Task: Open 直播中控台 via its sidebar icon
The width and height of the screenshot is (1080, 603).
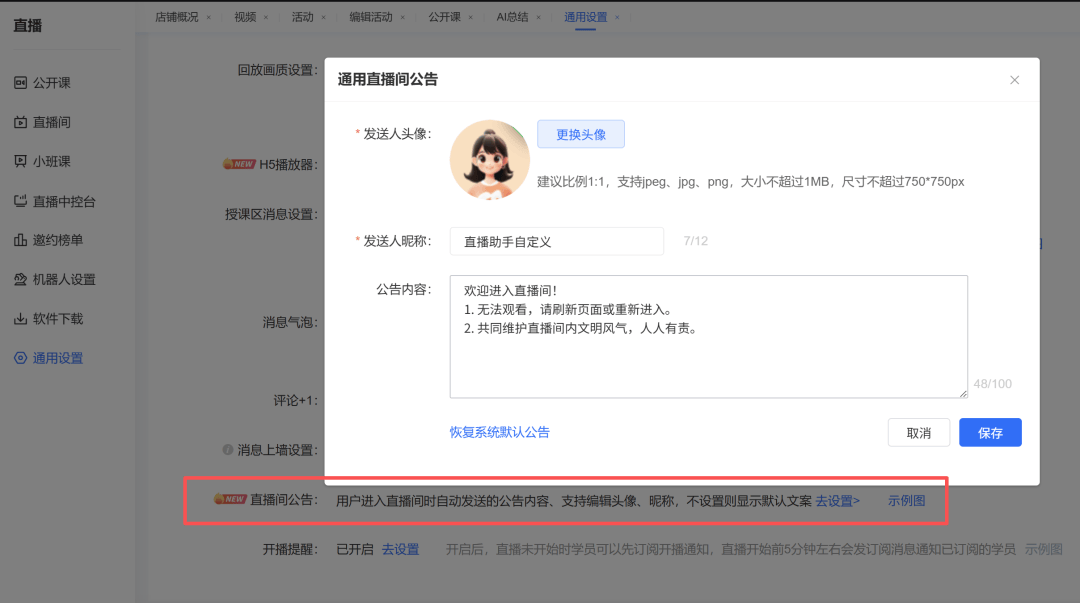Action: pos(20,201)
